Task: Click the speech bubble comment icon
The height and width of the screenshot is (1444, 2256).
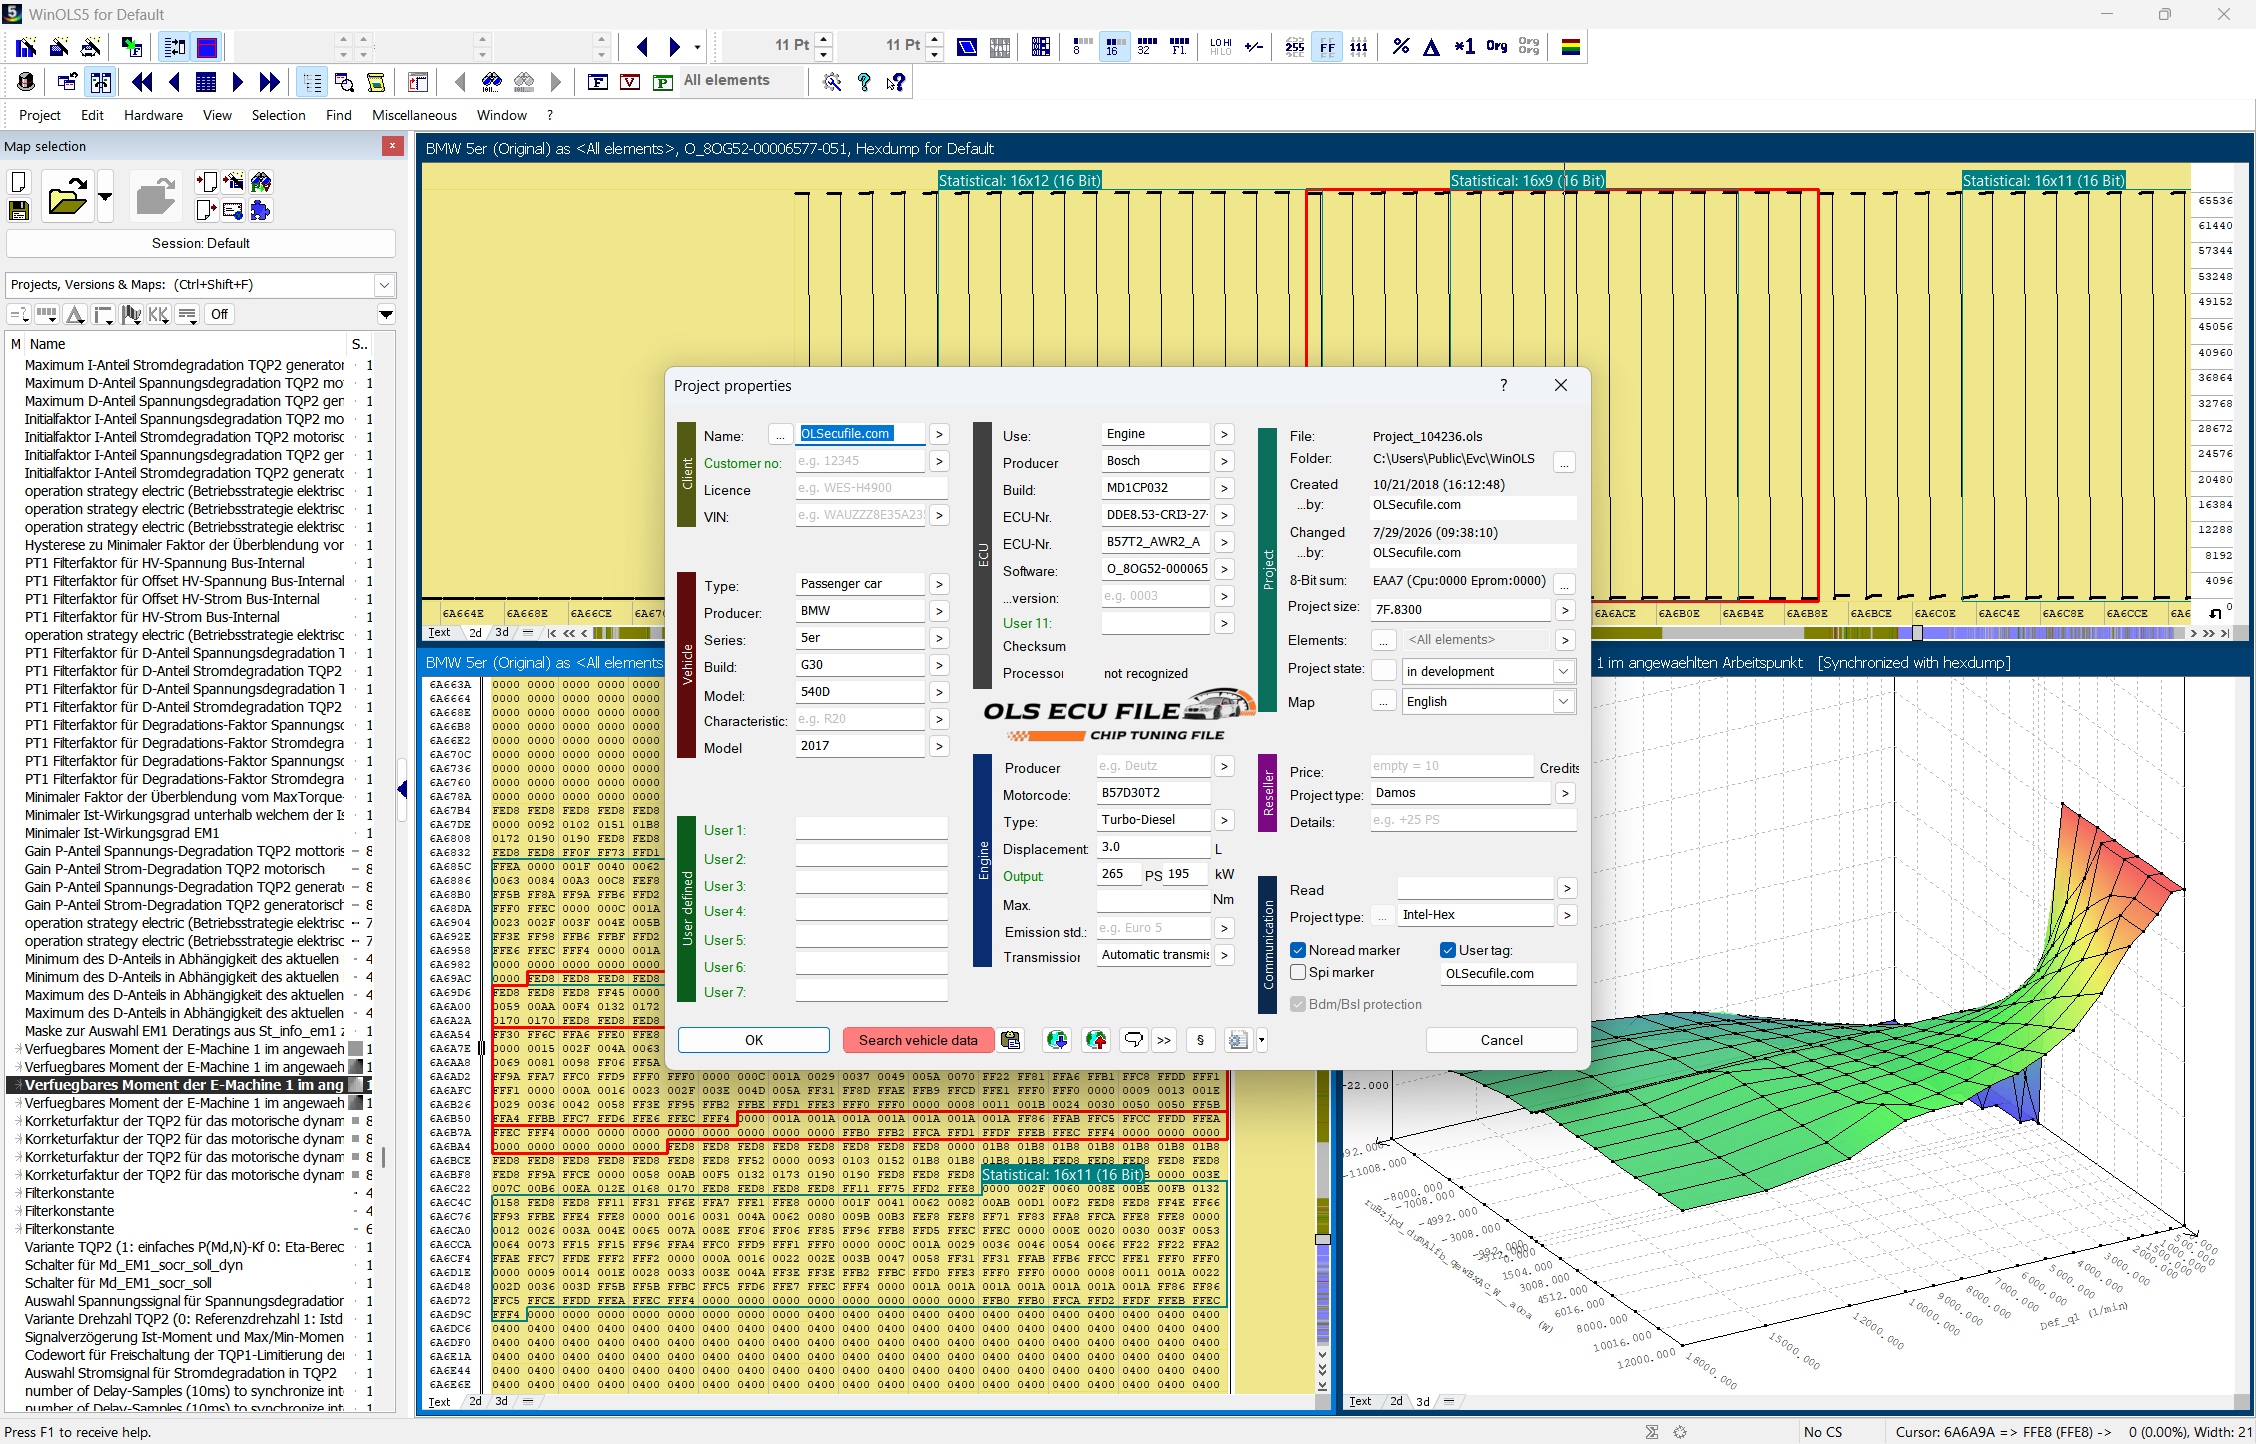Action: pyautogui.click(x=1133, y=1040)
